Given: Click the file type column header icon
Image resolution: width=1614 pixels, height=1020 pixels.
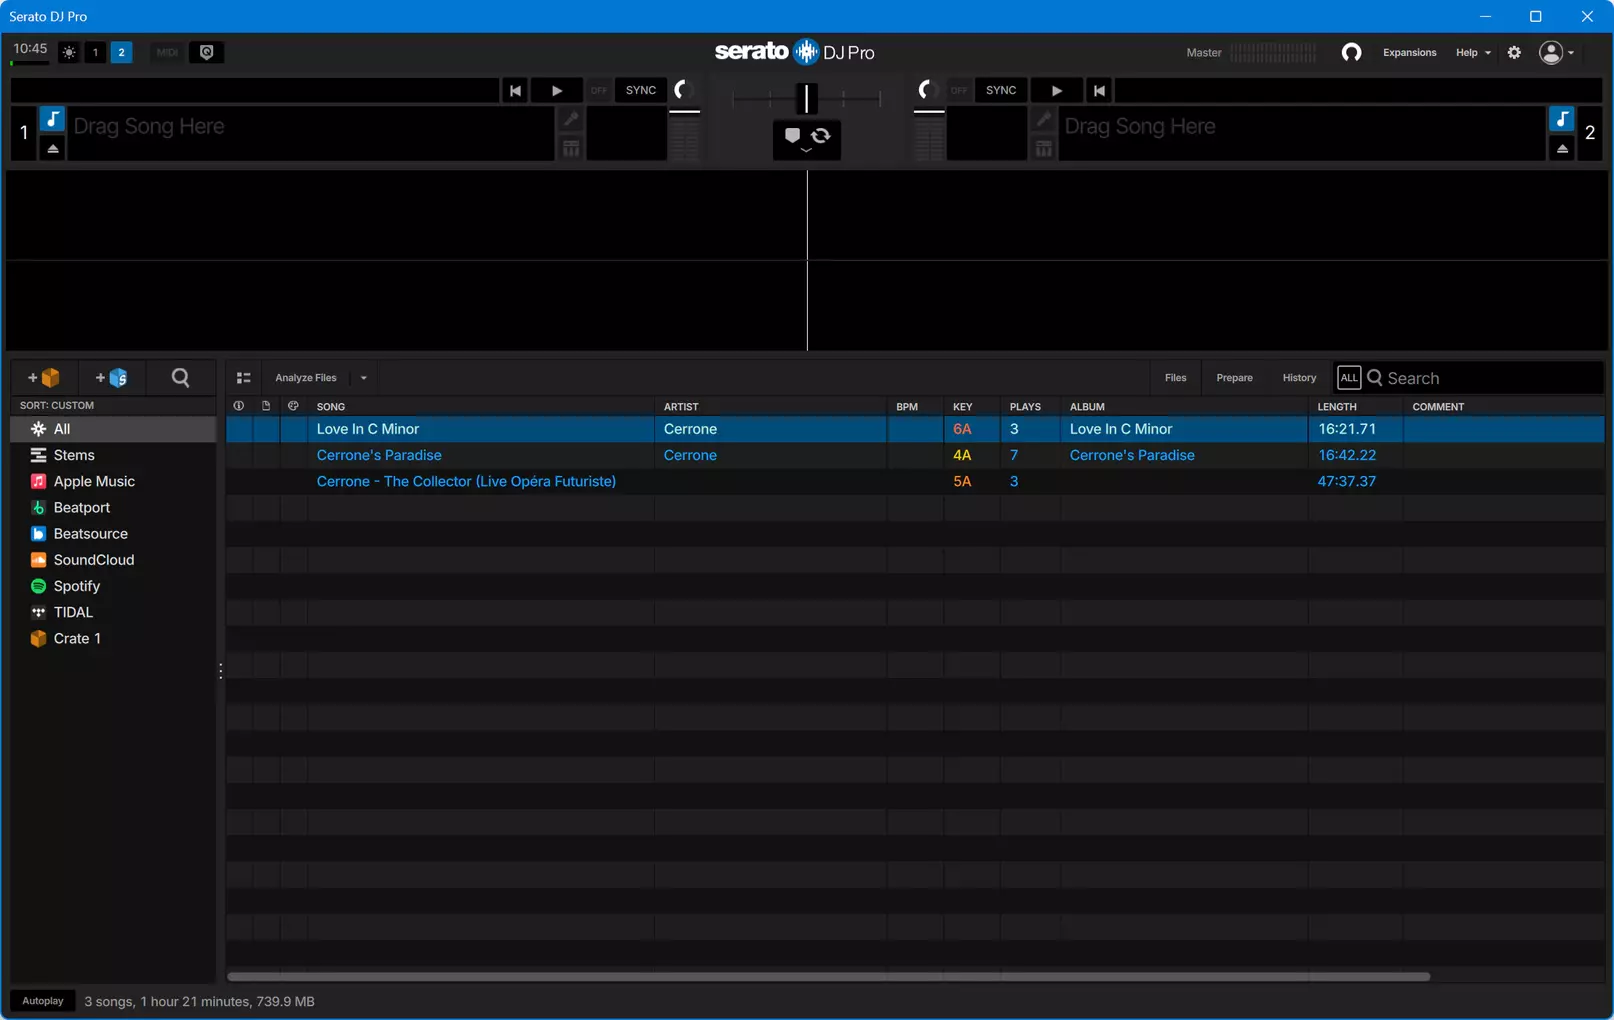Looking at the screenshot, I should [266, 406].
